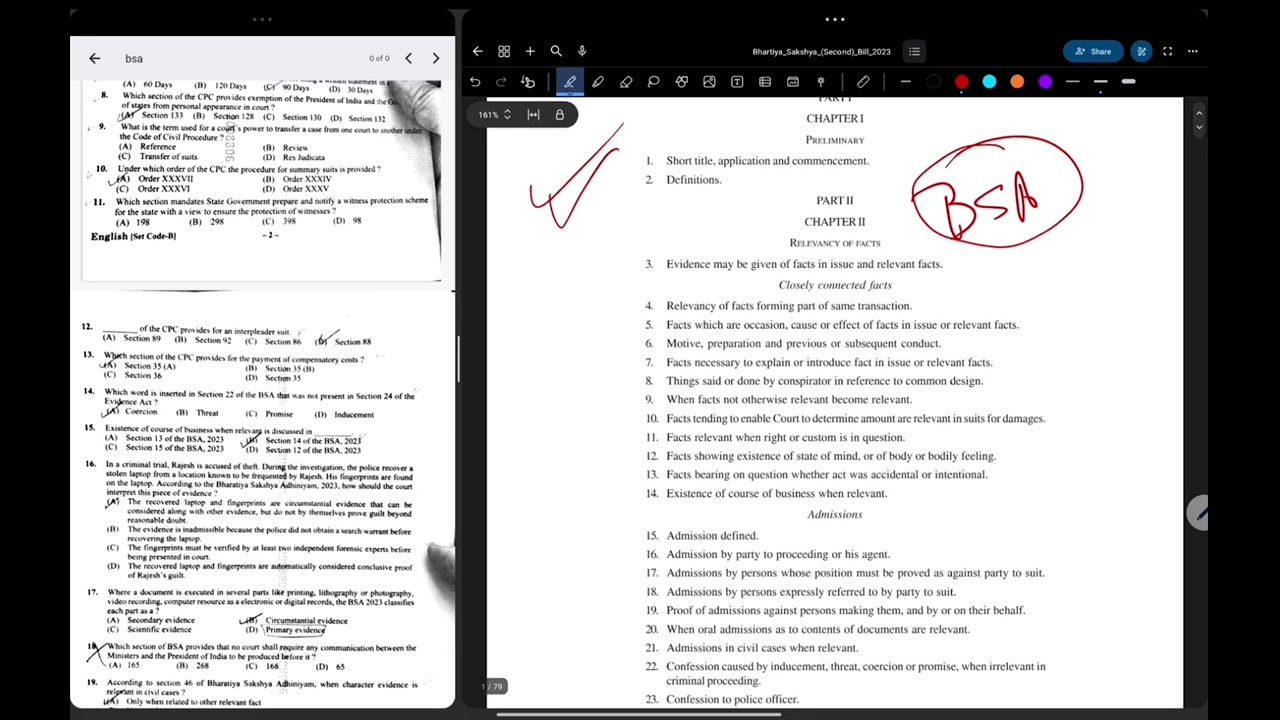Tap the 'Closely connected facts' heading
Screen dimensions: 1280x720
pos(835,286)
